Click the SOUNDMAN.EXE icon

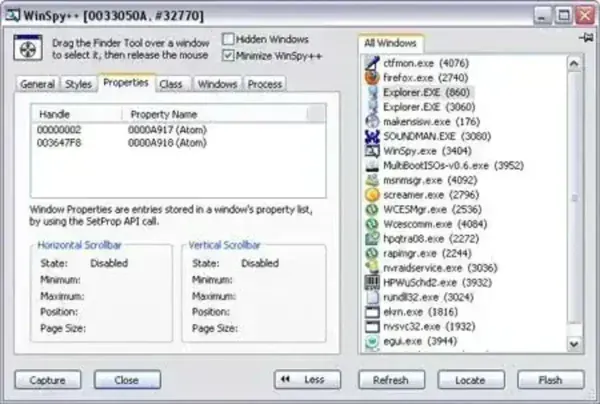tap(372, 136)
